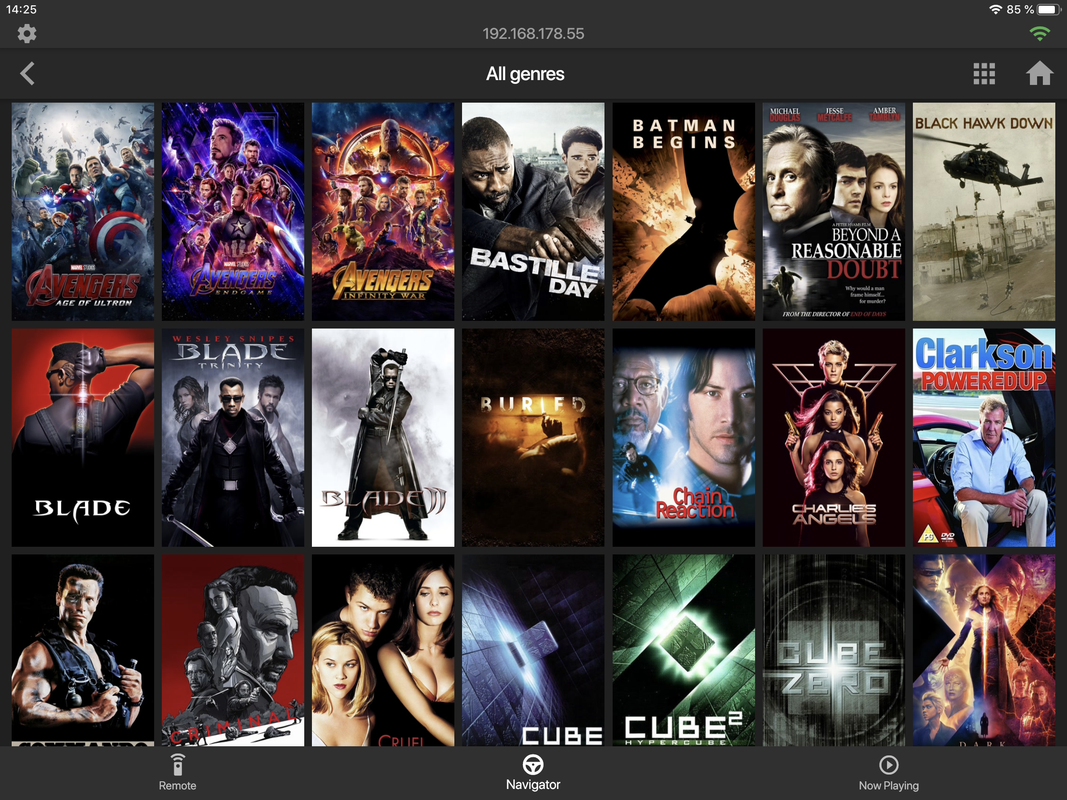This screenshot has height=800, width=1067.
Task: Open the first Blade poster
Action: coord(83,437)
